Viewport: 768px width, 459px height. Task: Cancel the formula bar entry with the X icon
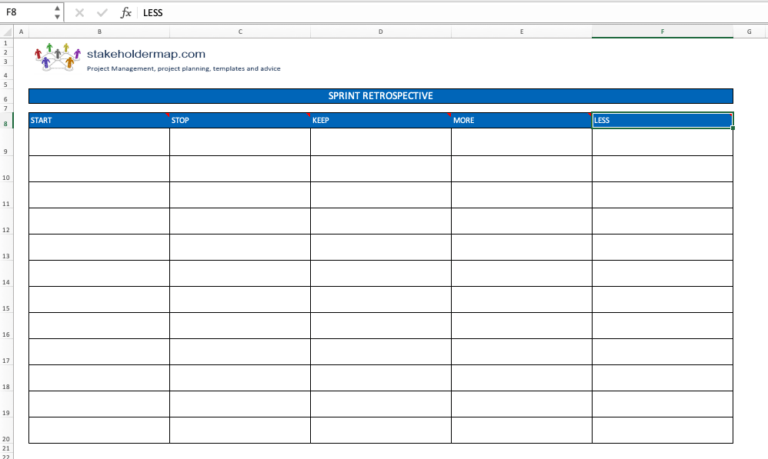tap(79, 13)
